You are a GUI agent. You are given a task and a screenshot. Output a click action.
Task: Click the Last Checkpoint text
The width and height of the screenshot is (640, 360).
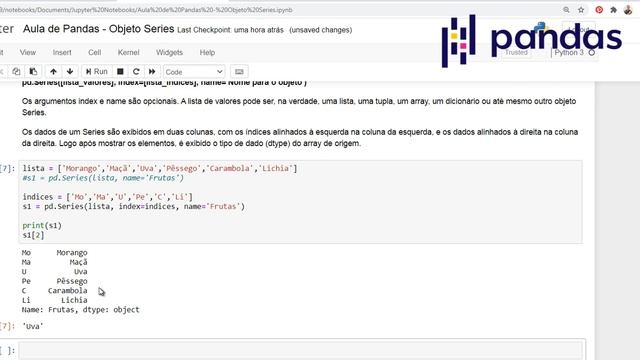click(230, 30)
